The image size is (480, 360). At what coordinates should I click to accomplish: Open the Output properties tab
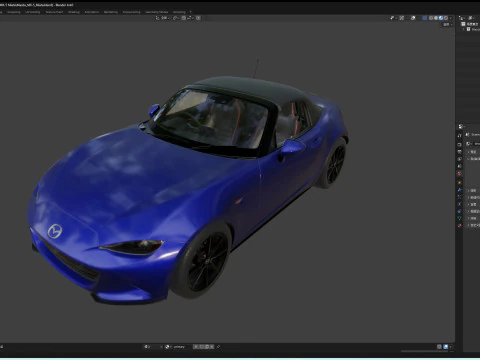click(459, 152)
